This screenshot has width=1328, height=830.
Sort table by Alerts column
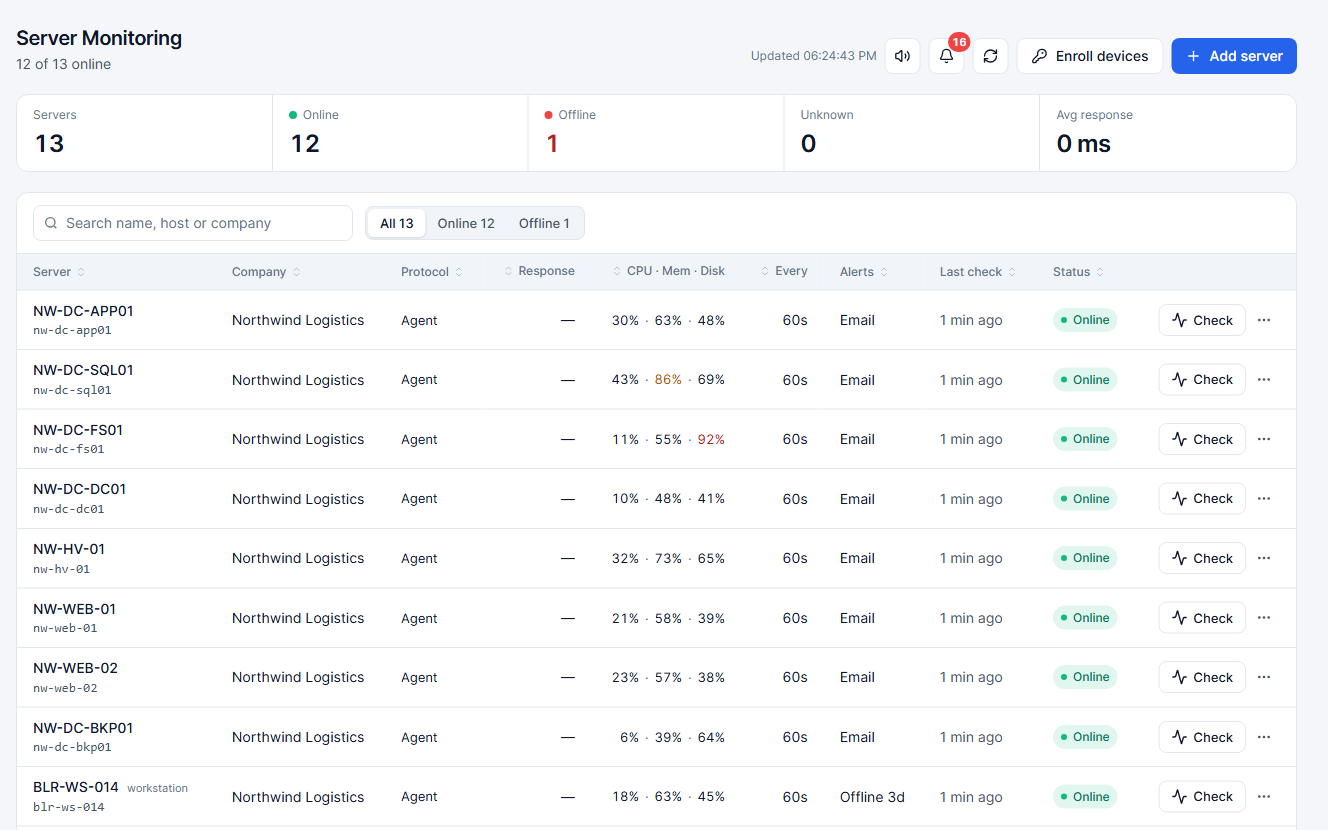(x=864, y=272)
